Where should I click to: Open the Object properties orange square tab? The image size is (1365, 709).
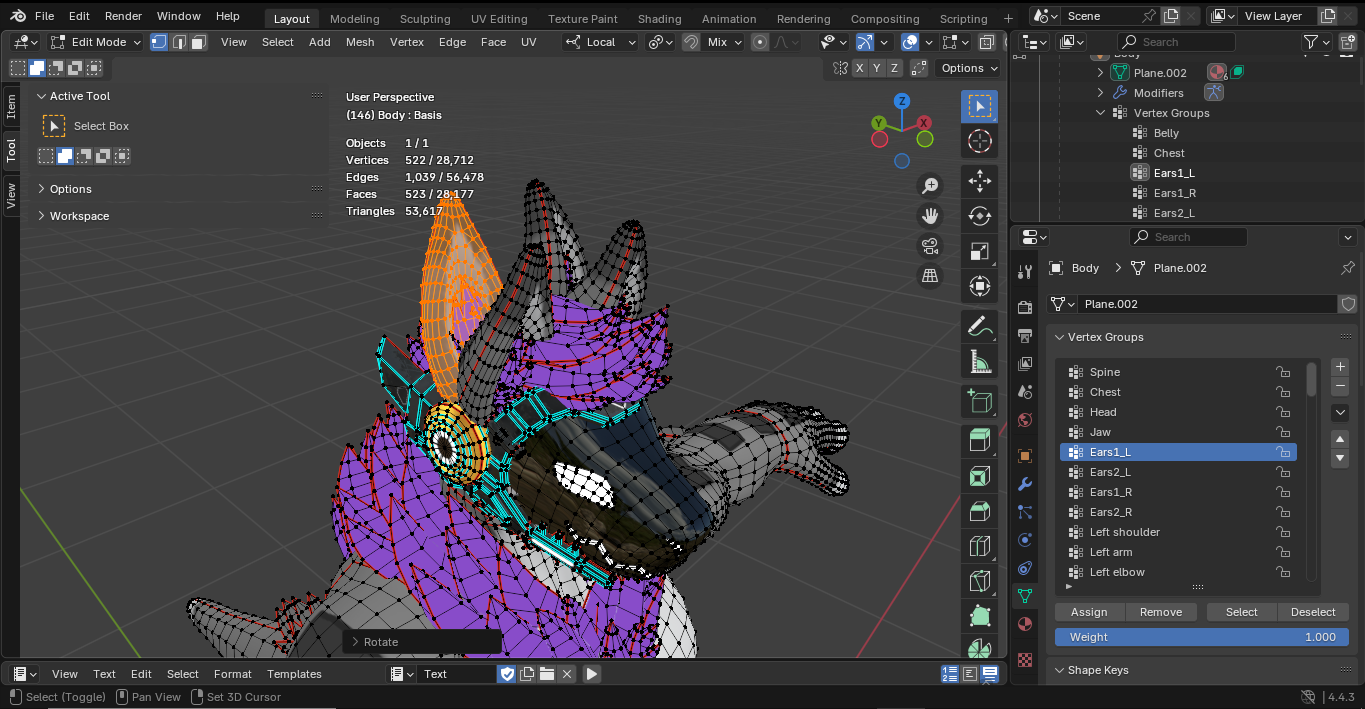pyautogui.click(x=1024, y=456)
